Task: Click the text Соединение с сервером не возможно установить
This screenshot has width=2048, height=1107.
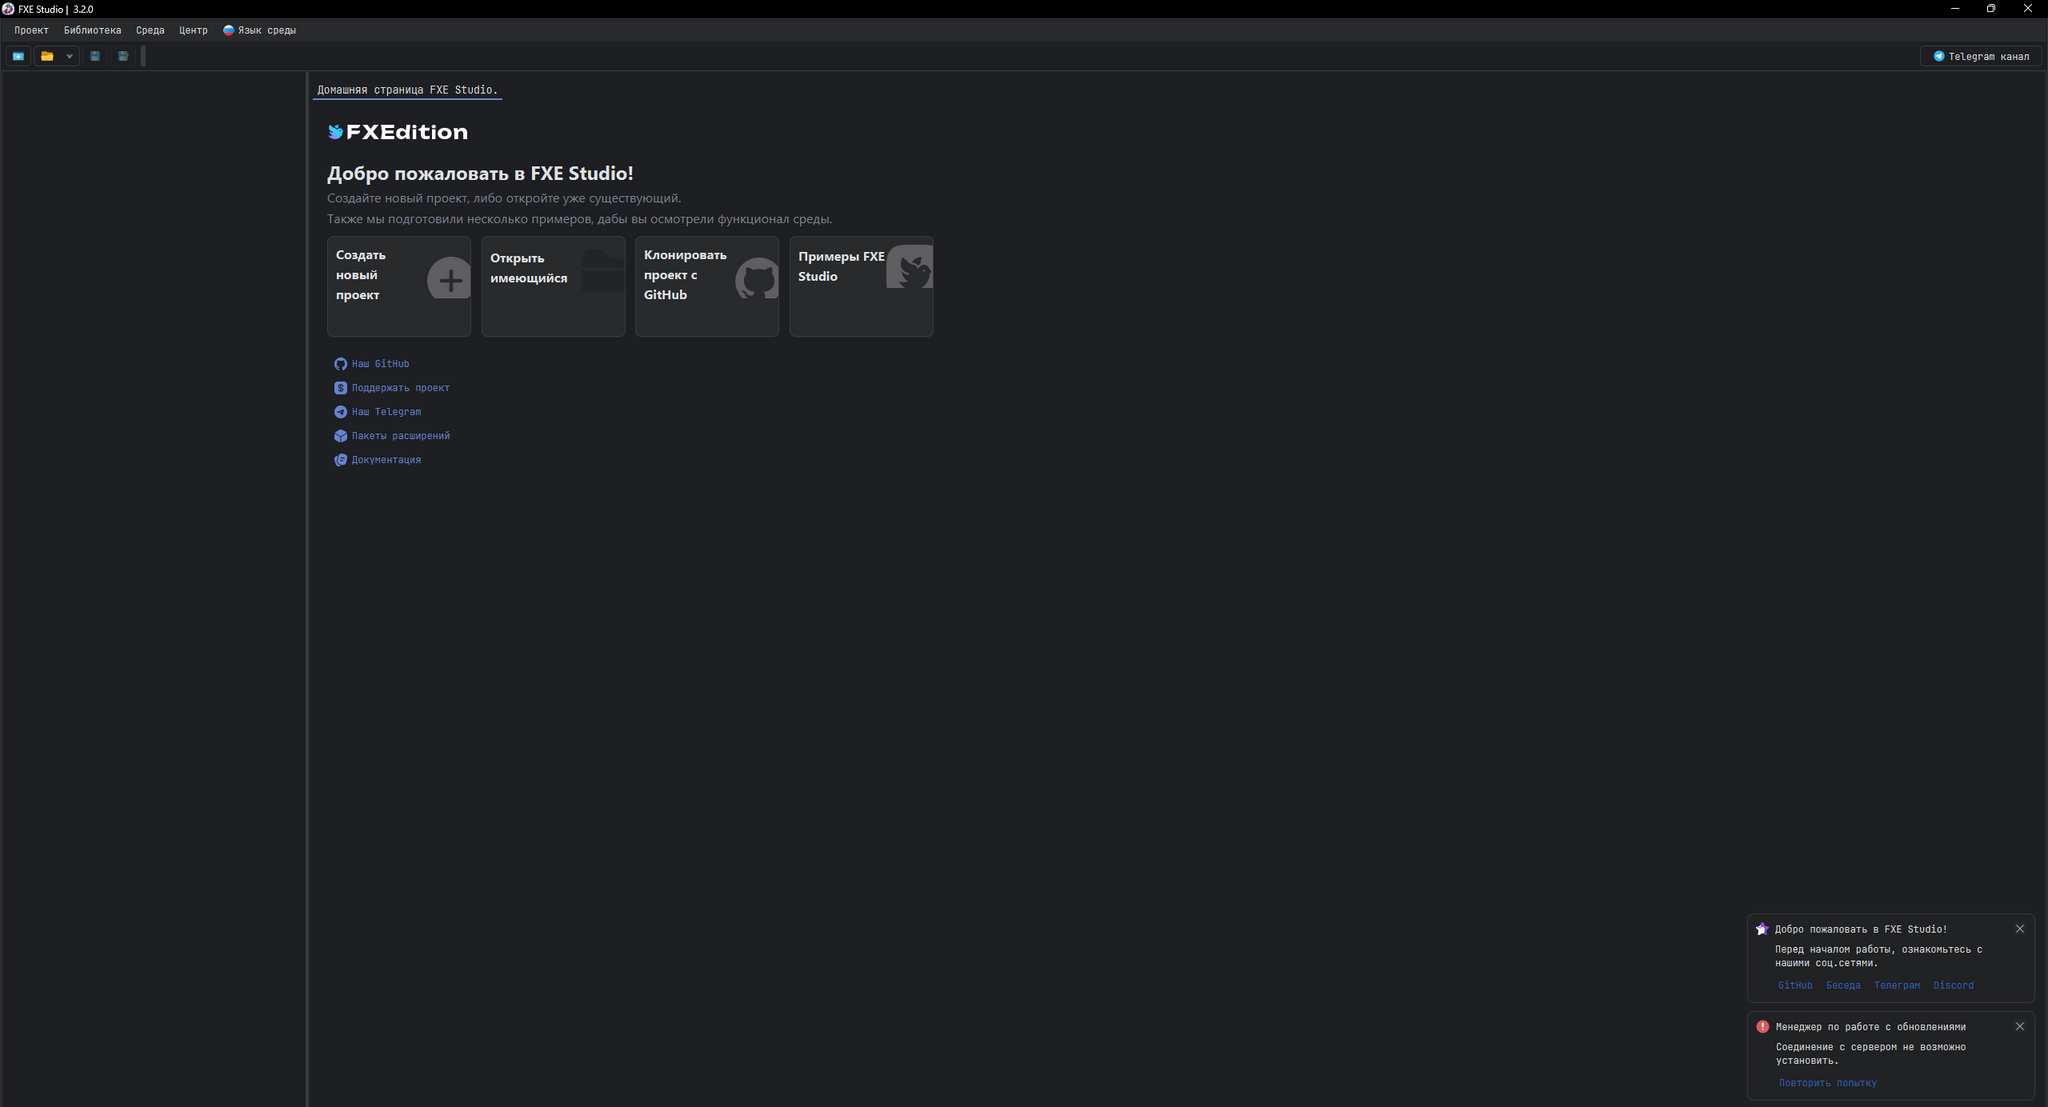Action: click(1871, 1054)
